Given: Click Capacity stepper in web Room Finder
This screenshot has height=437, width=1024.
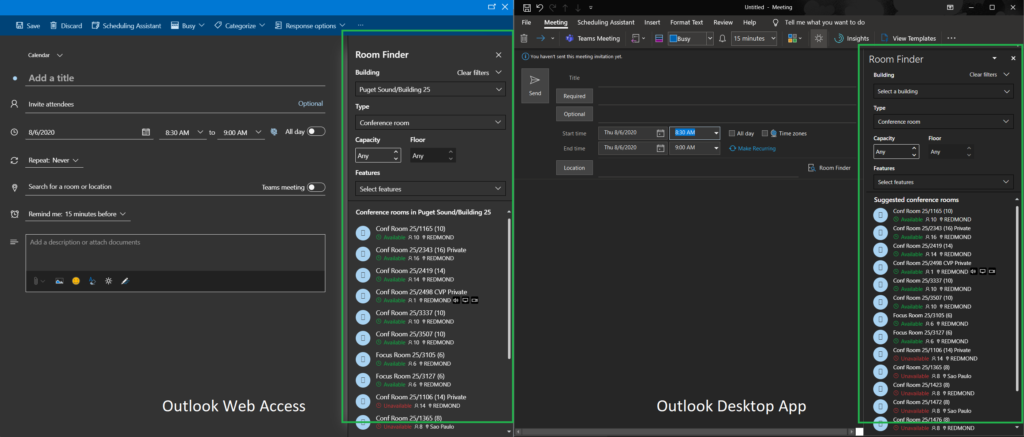Looking at the screenshot, I should 395,155.
